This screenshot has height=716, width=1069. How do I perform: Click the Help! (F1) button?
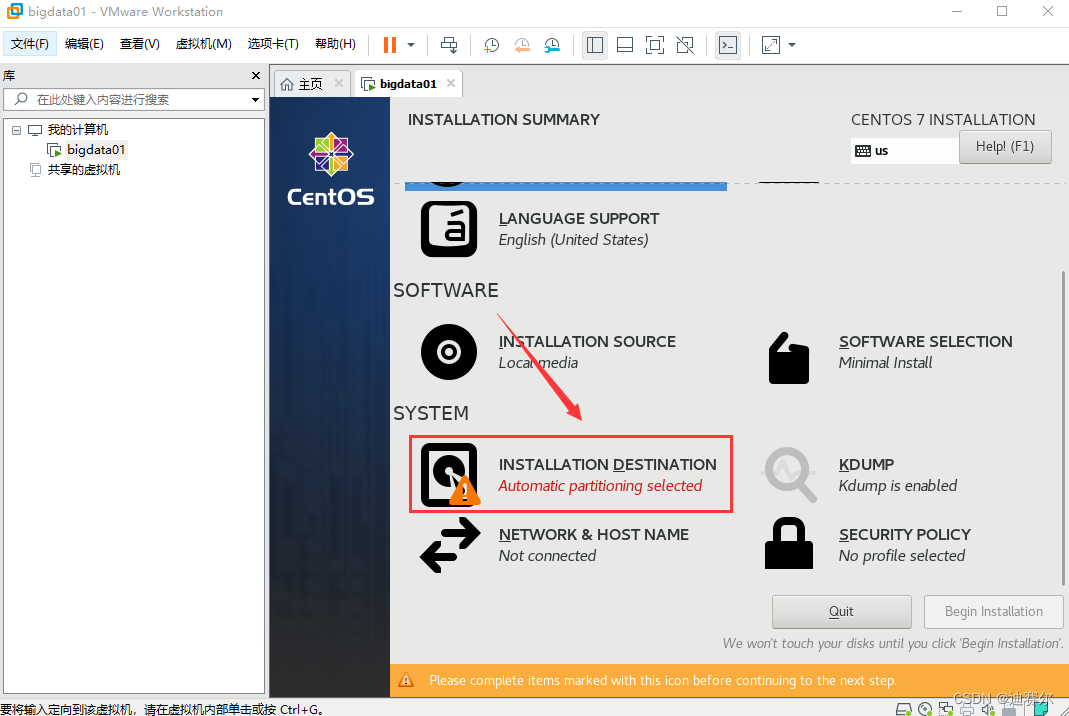click(1005, 147)
